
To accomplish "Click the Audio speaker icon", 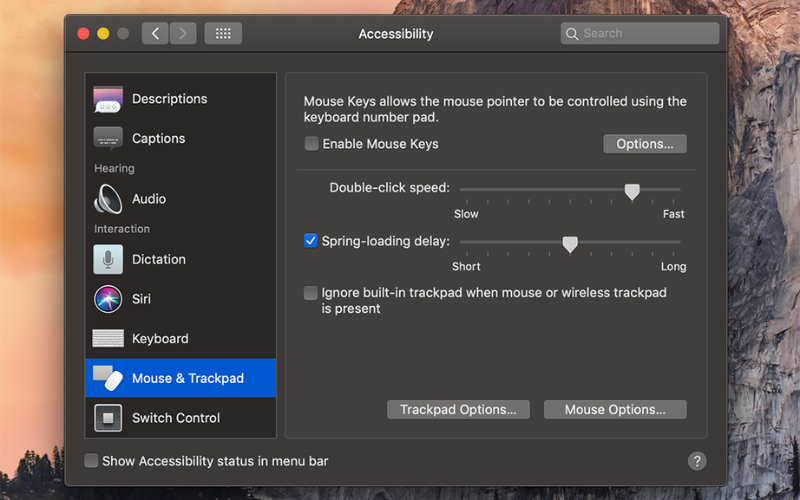I will [x=108, y=198].
